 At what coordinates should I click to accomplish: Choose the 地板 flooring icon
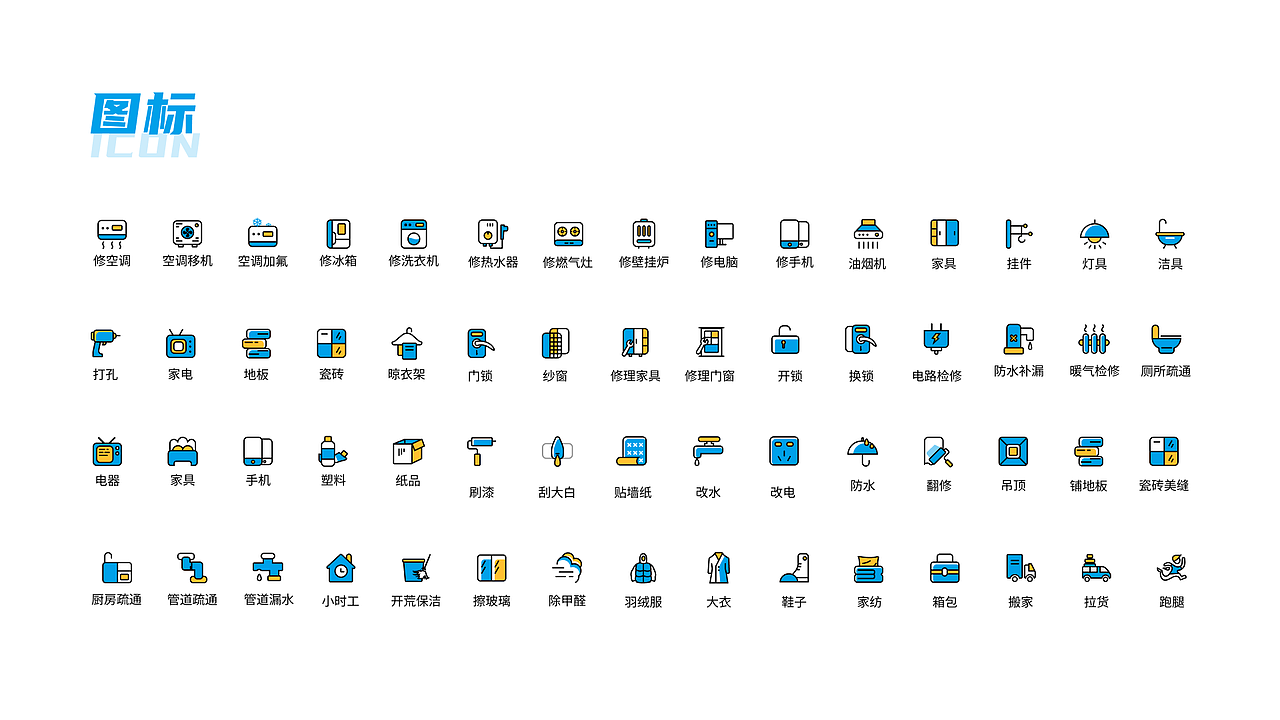click(257, 344)
